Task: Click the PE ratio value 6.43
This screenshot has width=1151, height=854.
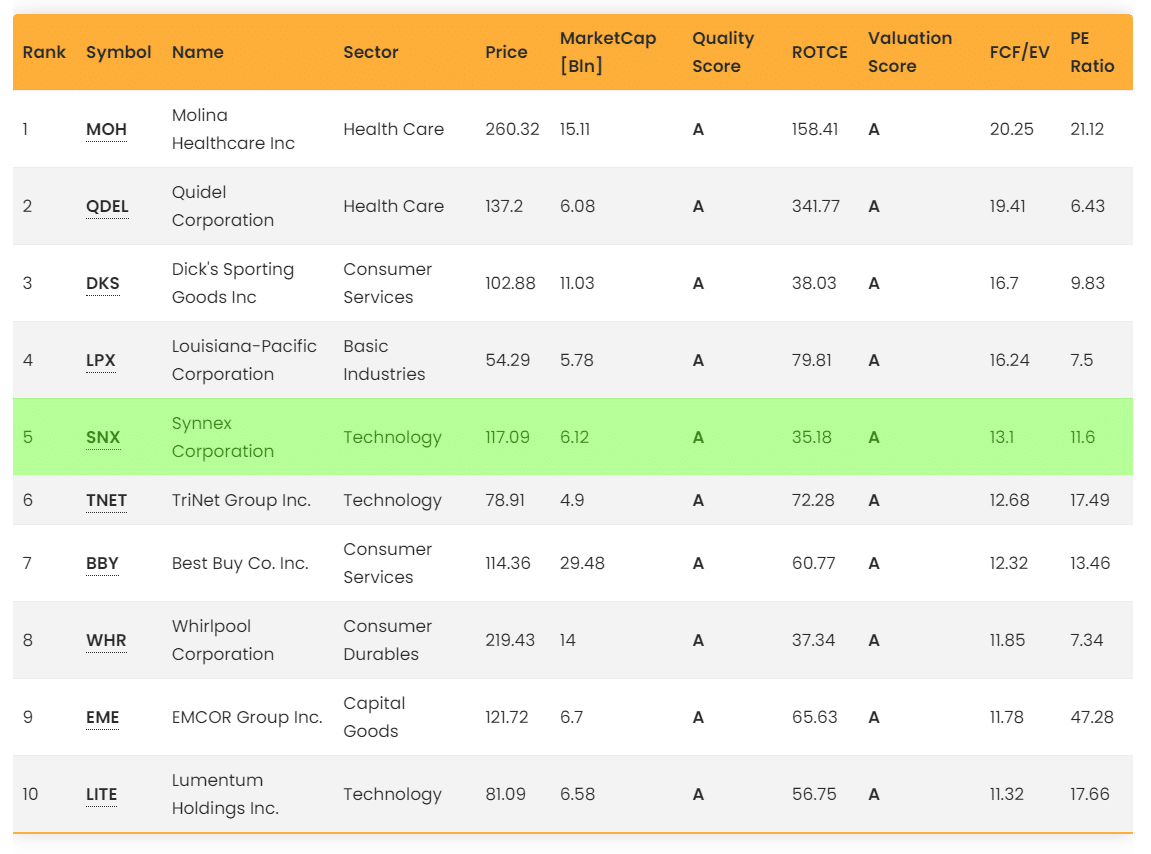Action: (1087, 206)
